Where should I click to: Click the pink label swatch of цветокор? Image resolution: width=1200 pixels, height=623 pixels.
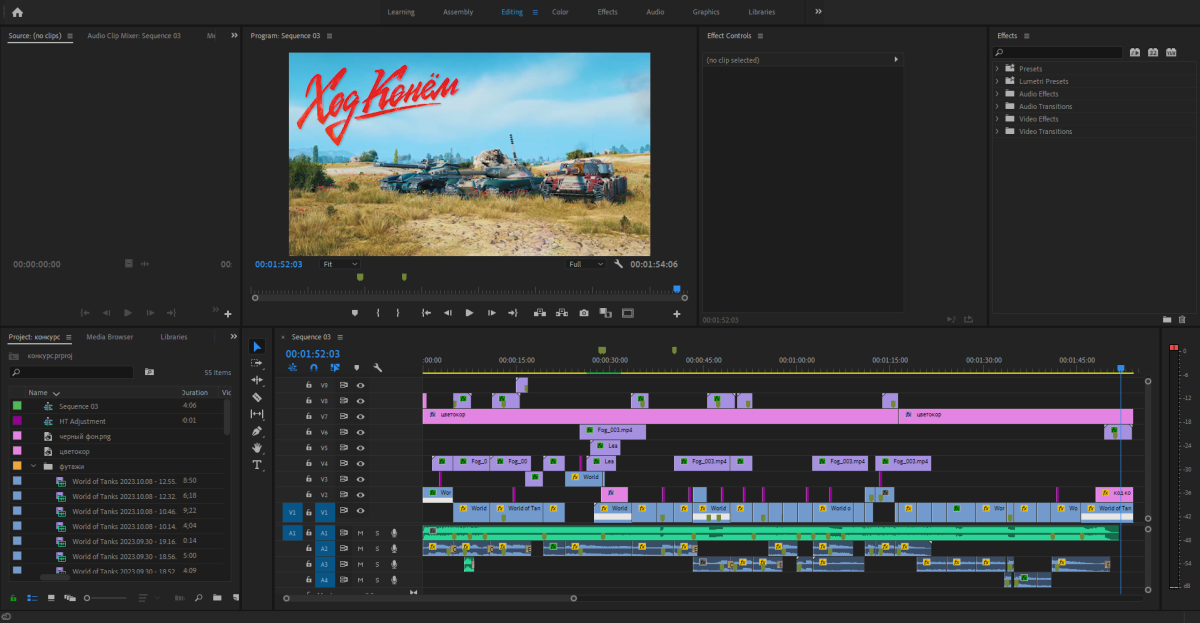(17, 451)
